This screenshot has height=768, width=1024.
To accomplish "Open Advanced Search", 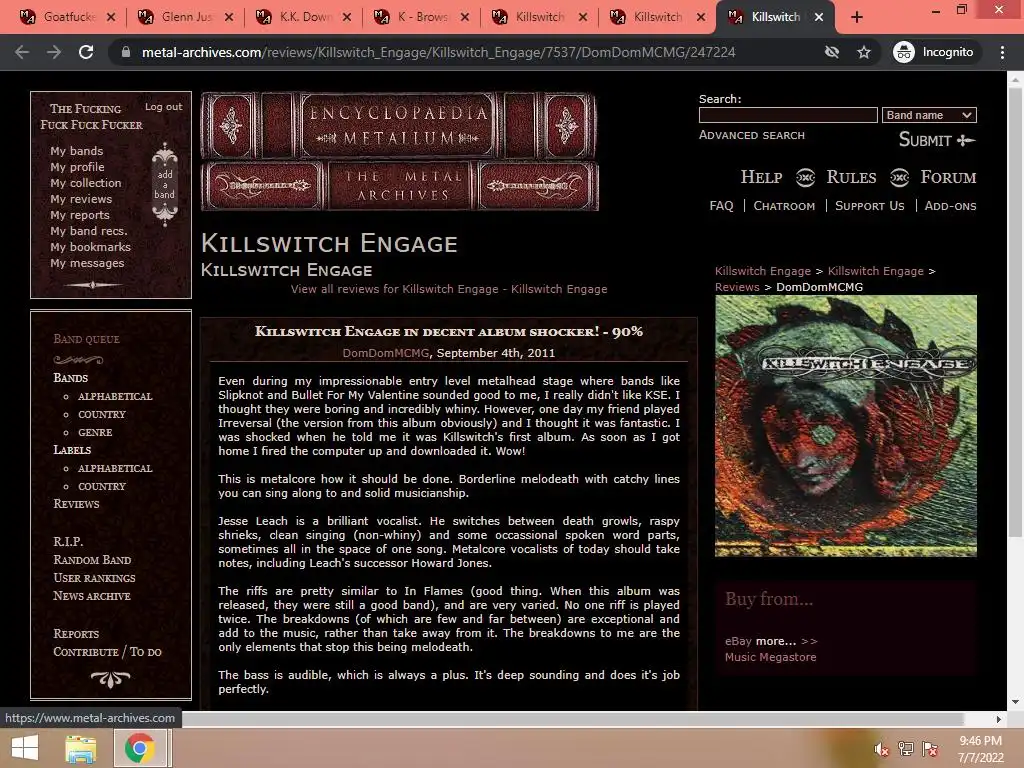I will (x=752, y=135).
